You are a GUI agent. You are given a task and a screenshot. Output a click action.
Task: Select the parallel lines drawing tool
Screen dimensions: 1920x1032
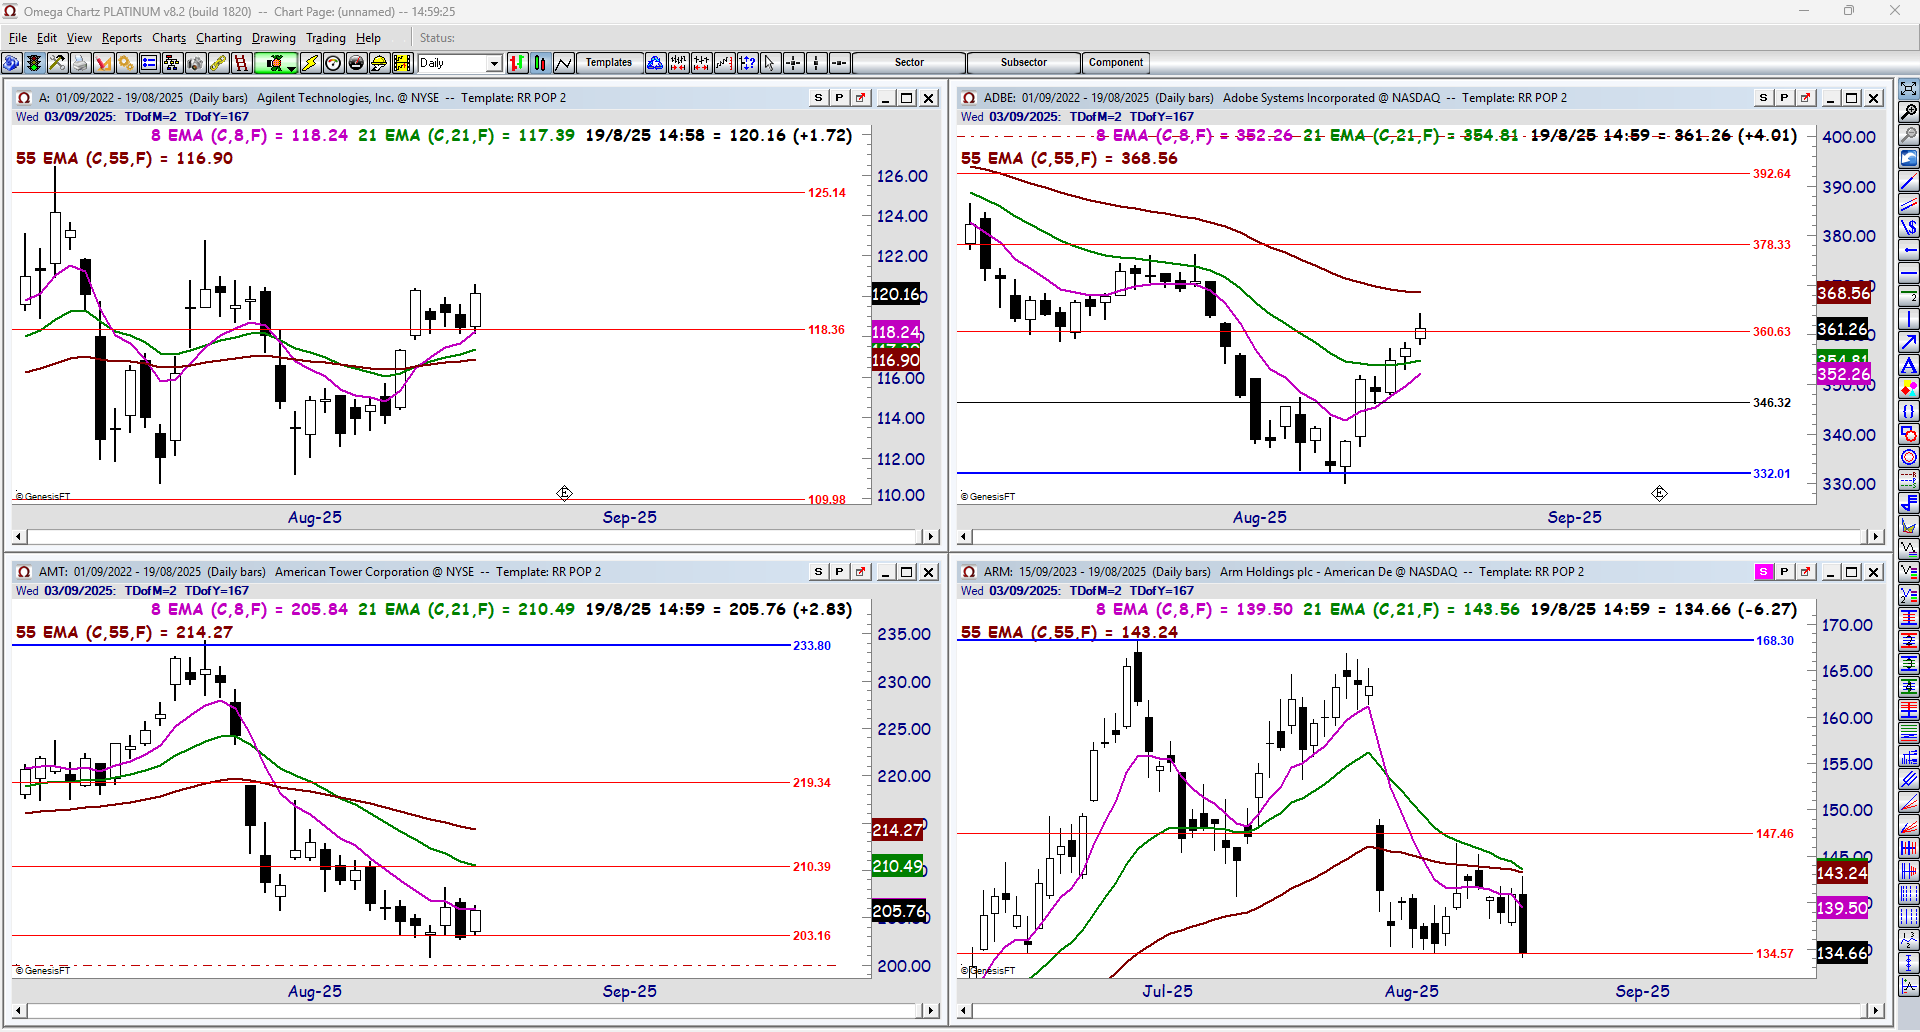point(1909,204)
